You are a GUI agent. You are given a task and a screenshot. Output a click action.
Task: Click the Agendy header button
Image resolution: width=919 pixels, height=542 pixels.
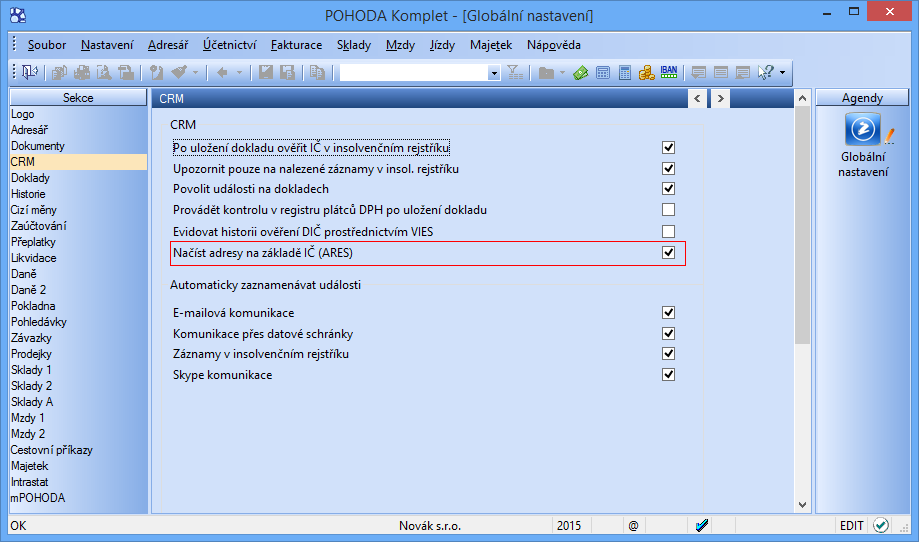[862, 97]
